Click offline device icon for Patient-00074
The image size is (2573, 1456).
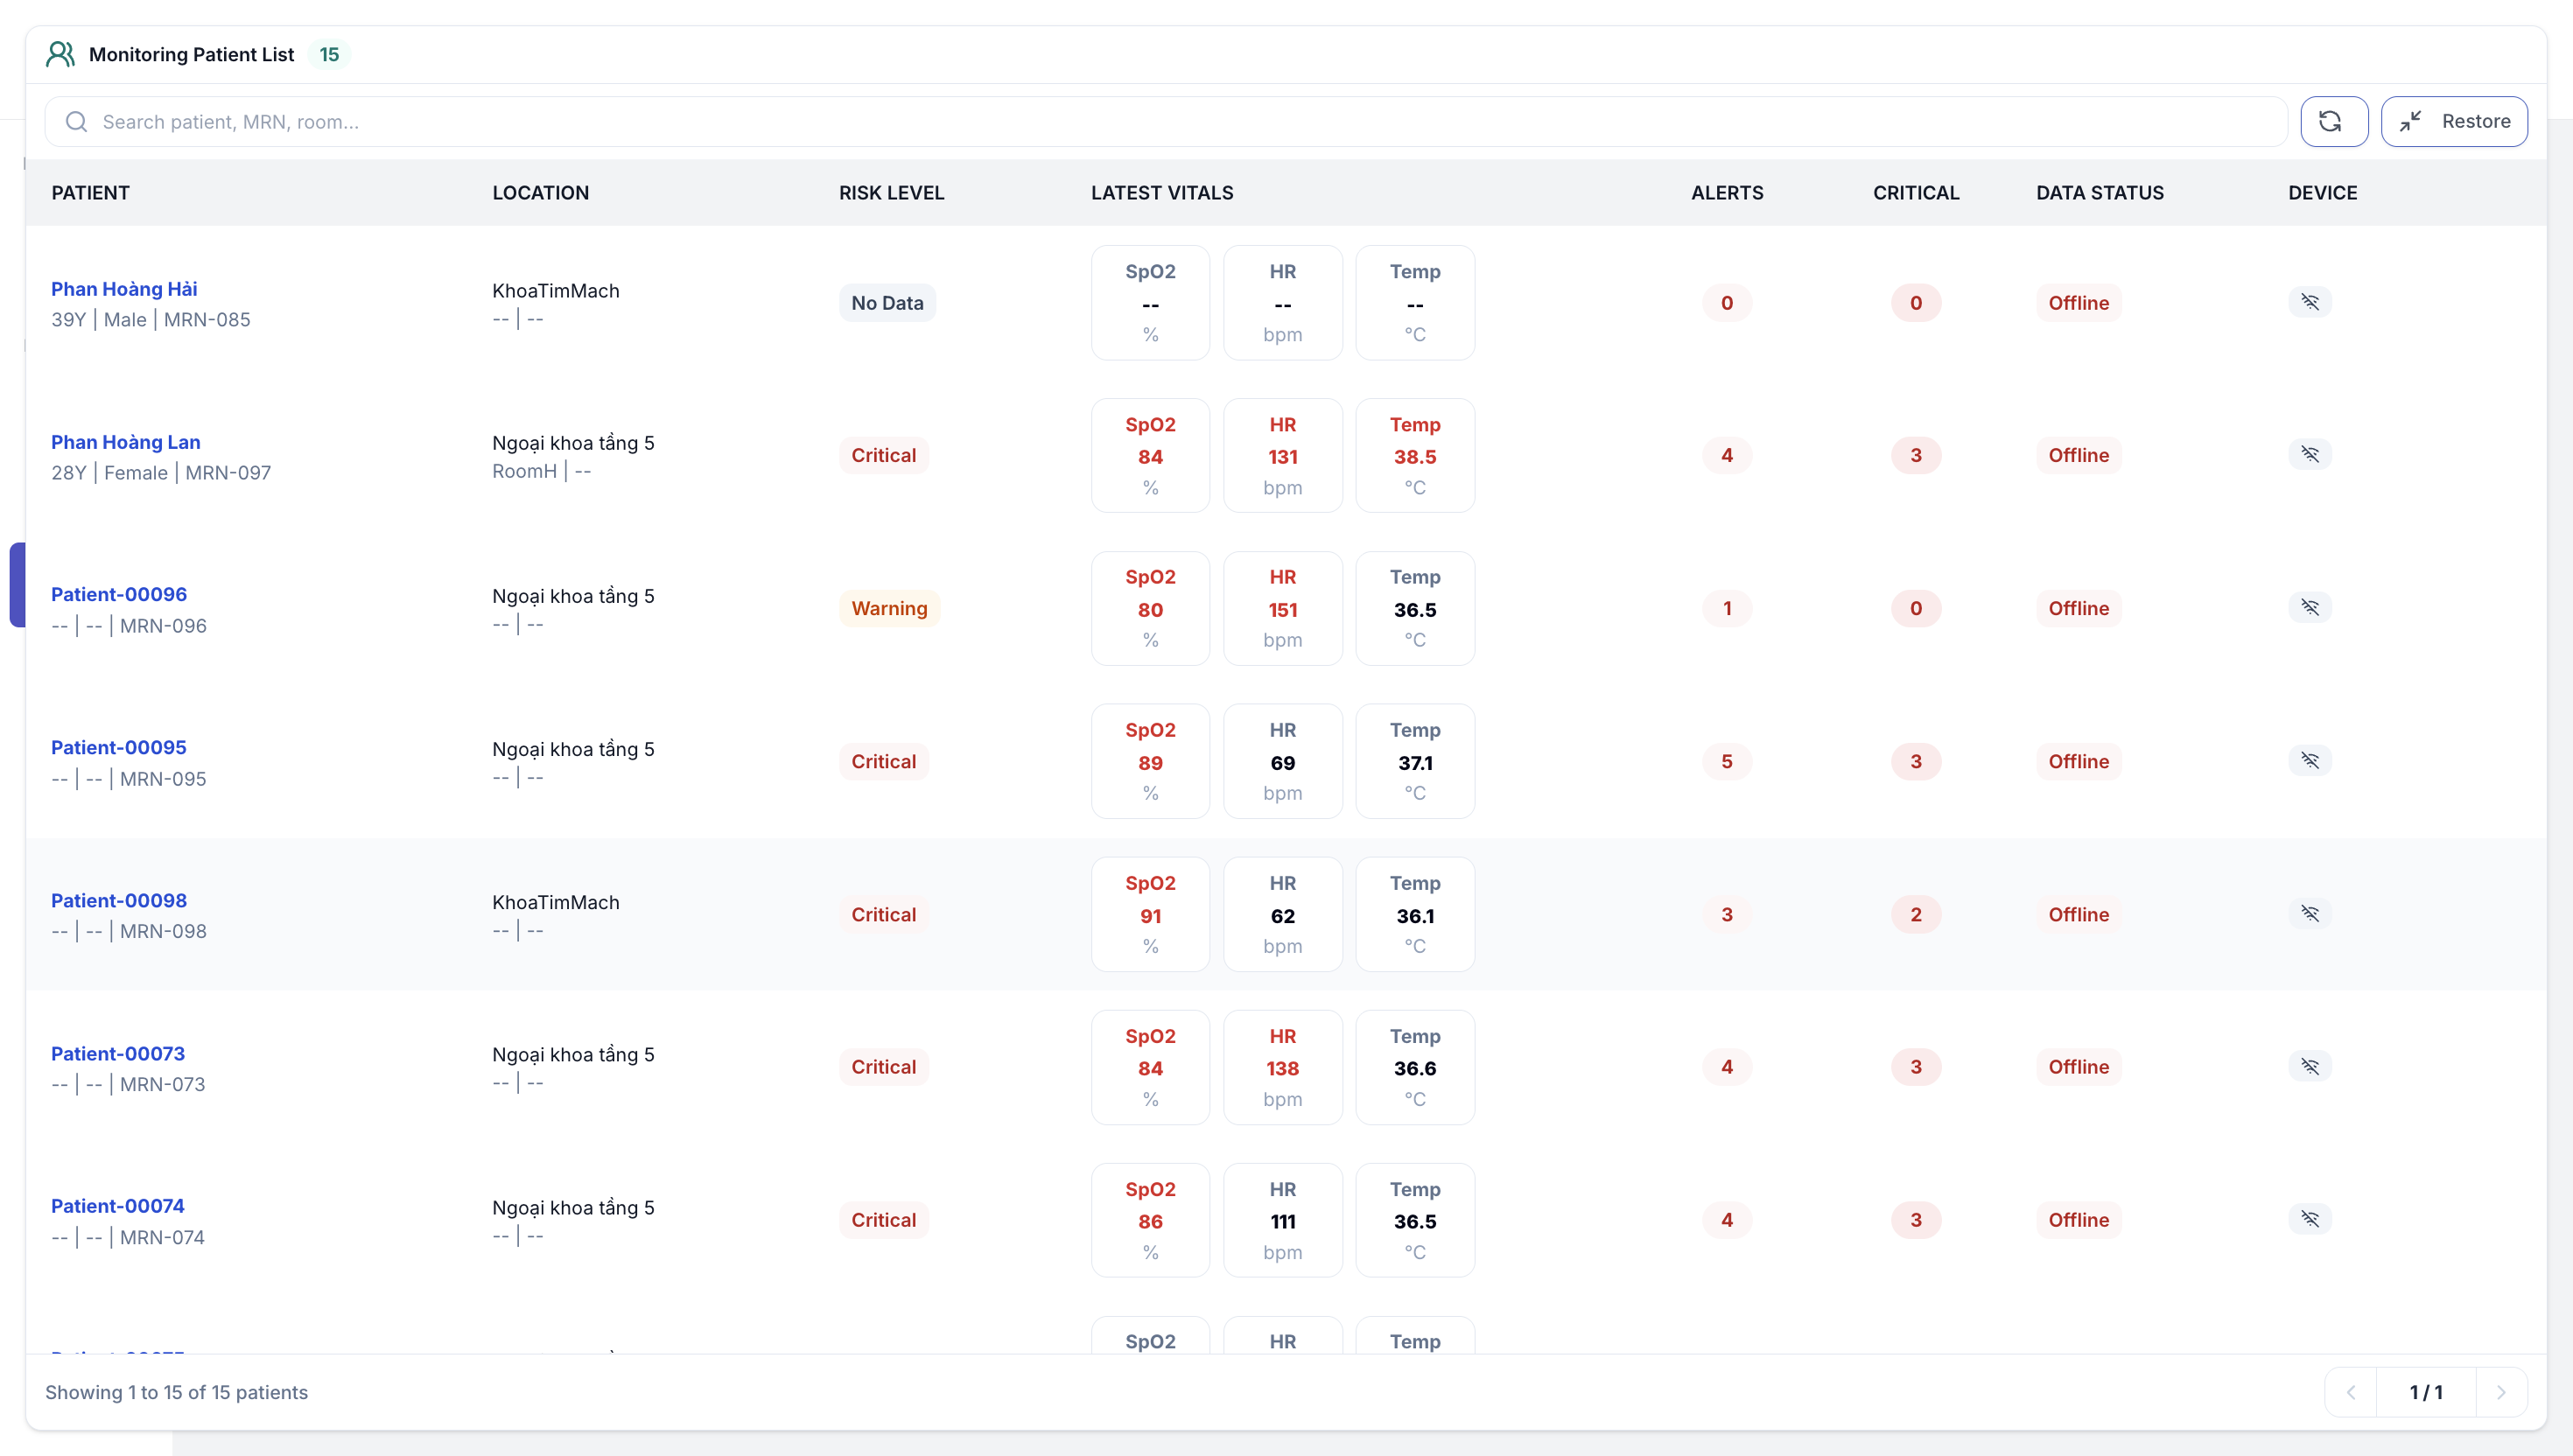click(x=2309, y=1219)
